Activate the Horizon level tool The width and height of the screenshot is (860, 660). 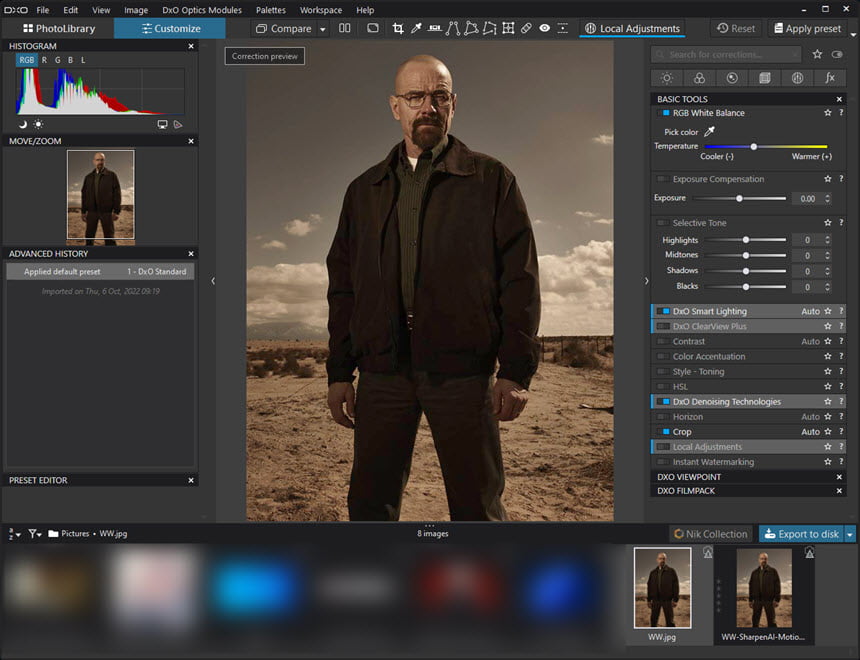click(434, 29)
